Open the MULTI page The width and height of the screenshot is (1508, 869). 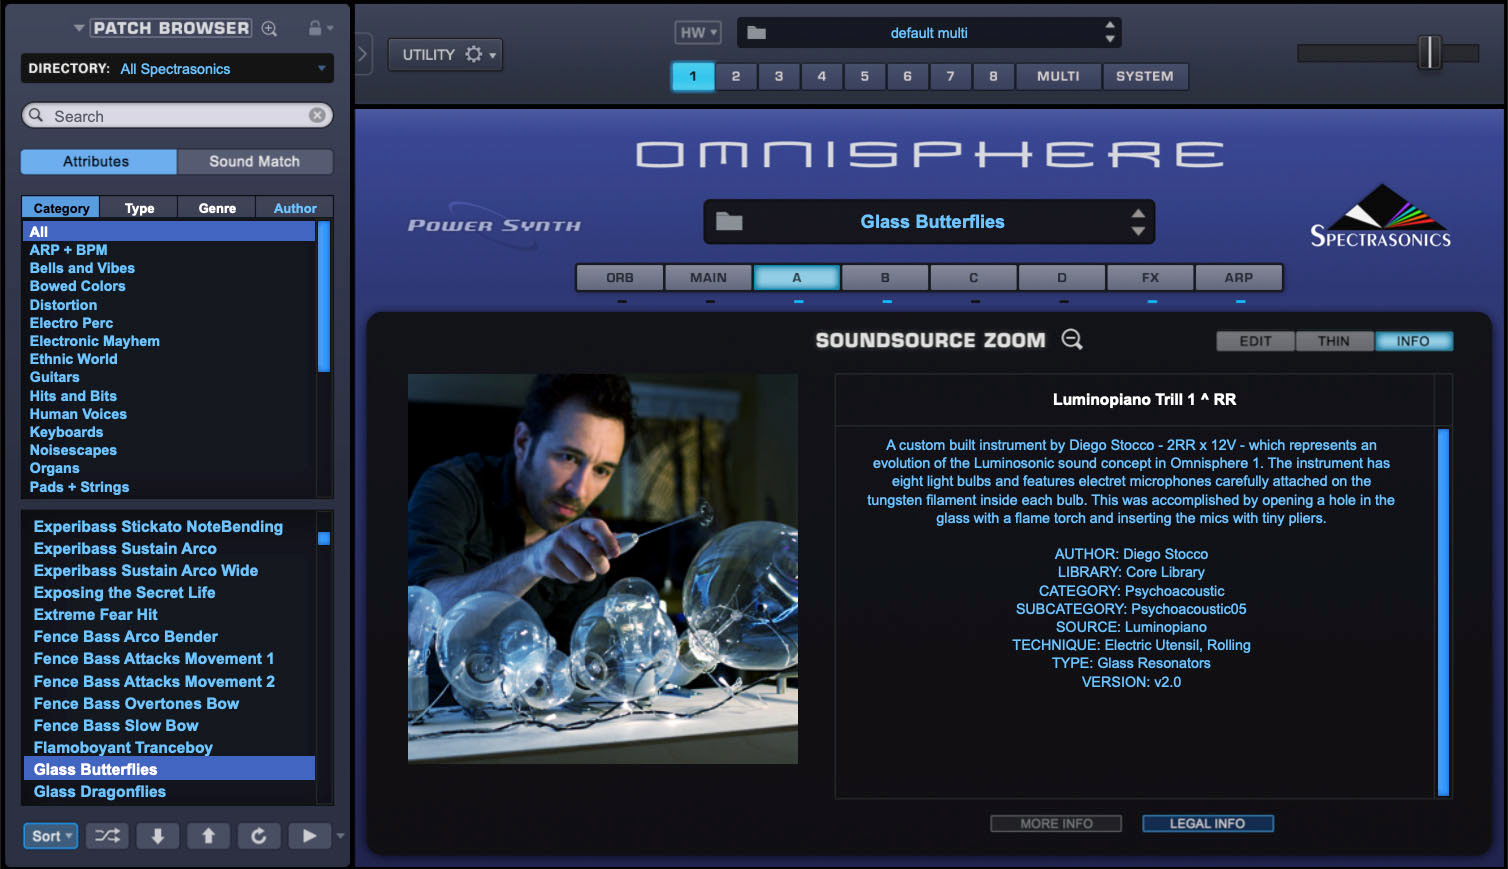click(1058, 76)
